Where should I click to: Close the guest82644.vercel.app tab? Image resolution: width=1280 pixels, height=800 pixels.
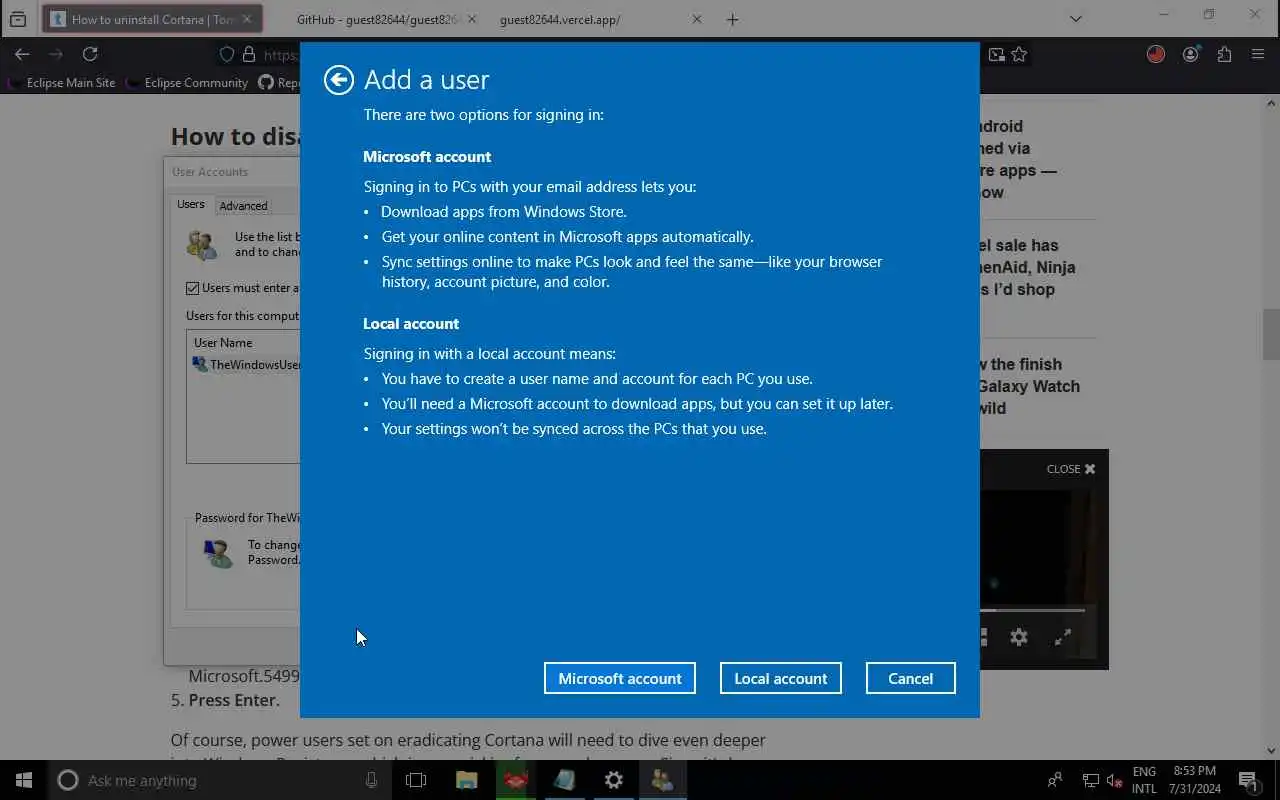697,19
